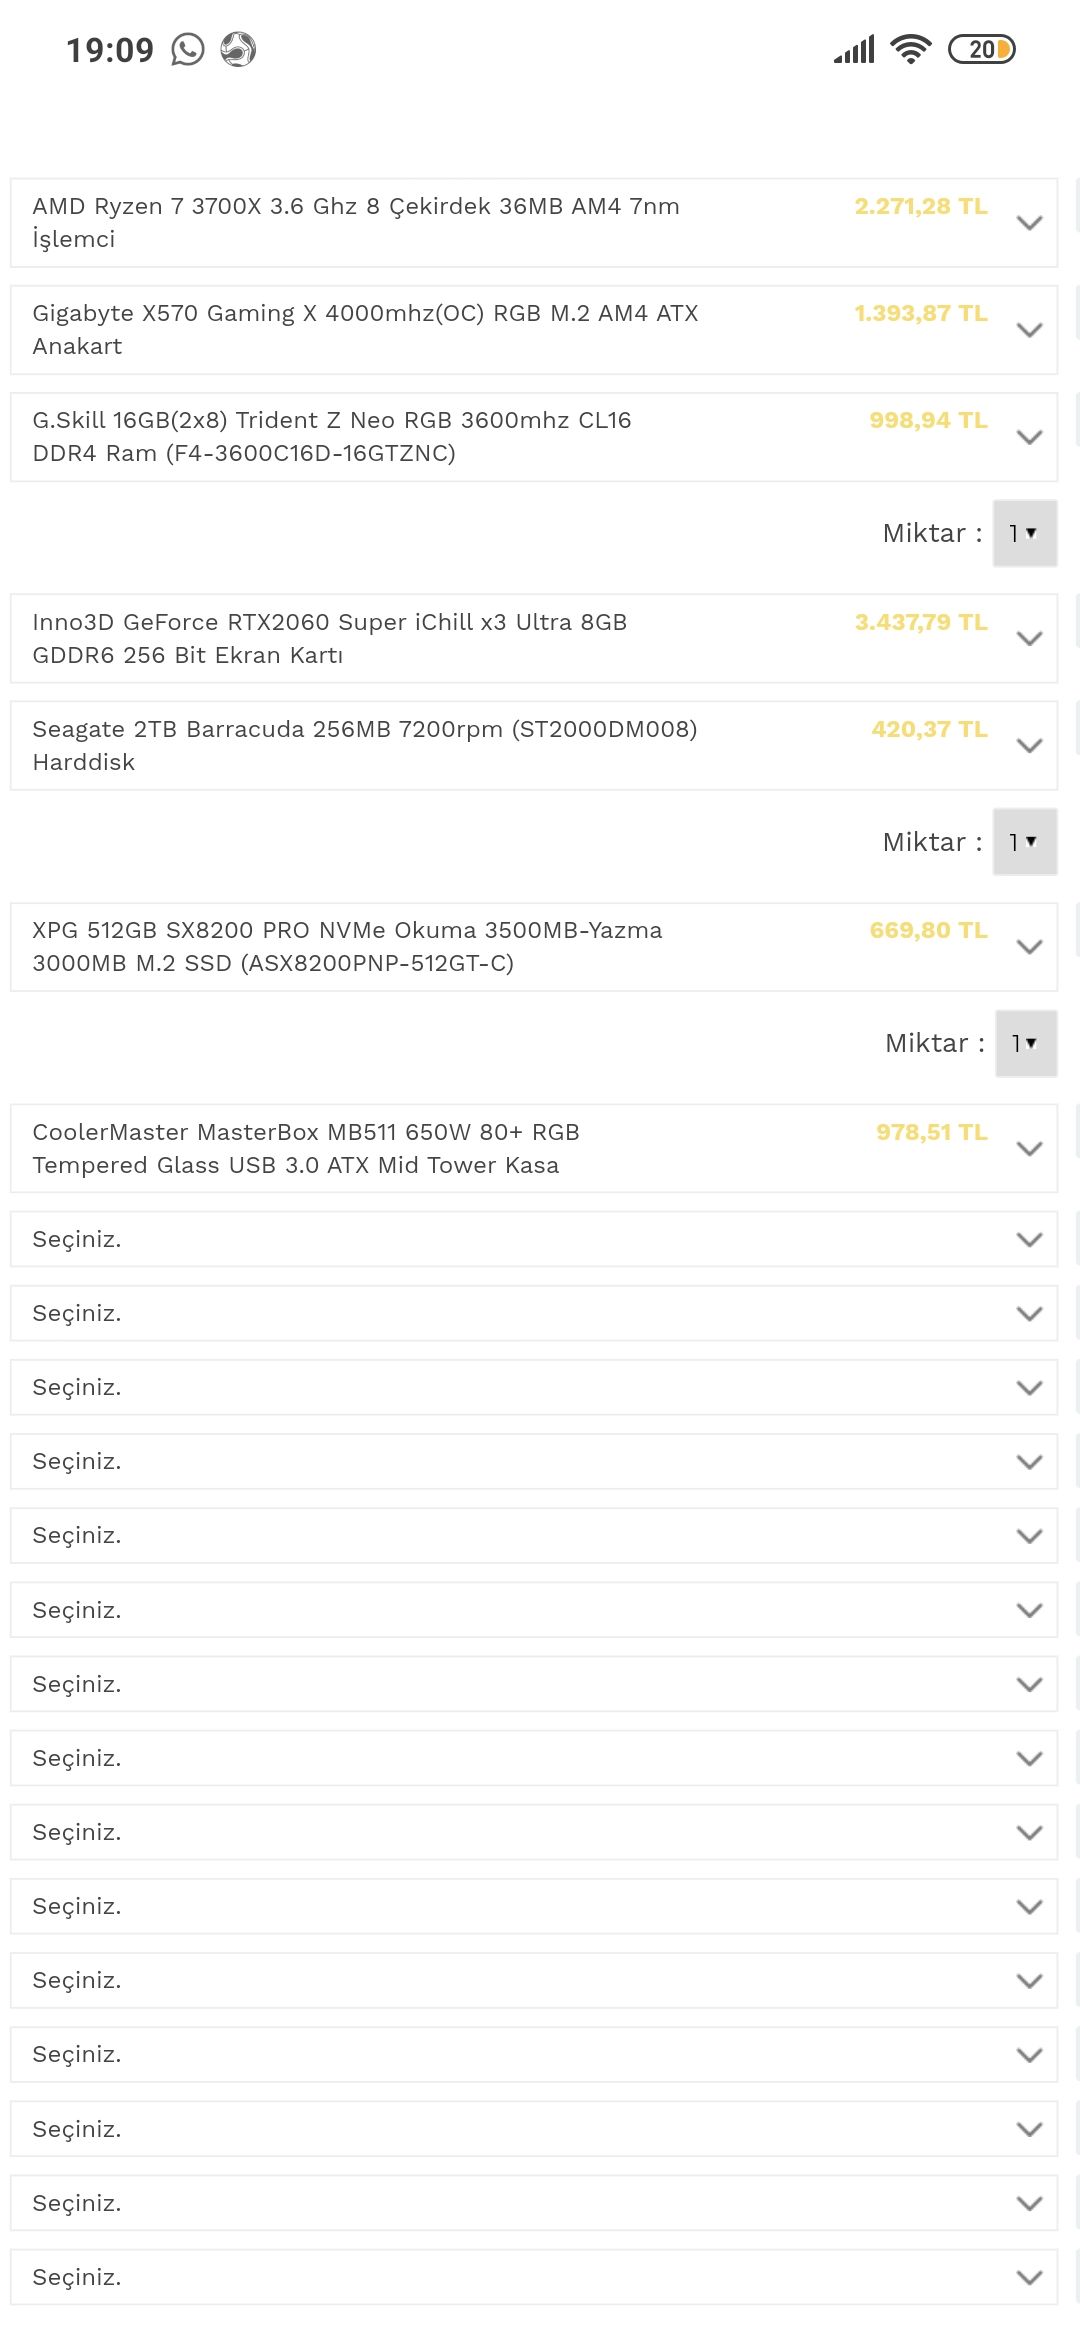
Task: Tap the Wi-Fi status icon
Action: click(910, 49)
